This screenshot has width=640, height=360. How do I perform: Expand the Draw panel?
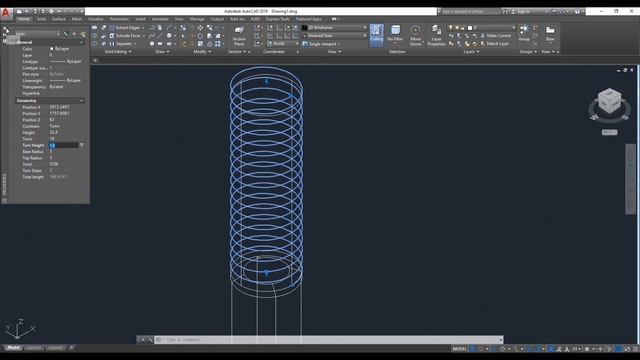[x=162, y=52]
